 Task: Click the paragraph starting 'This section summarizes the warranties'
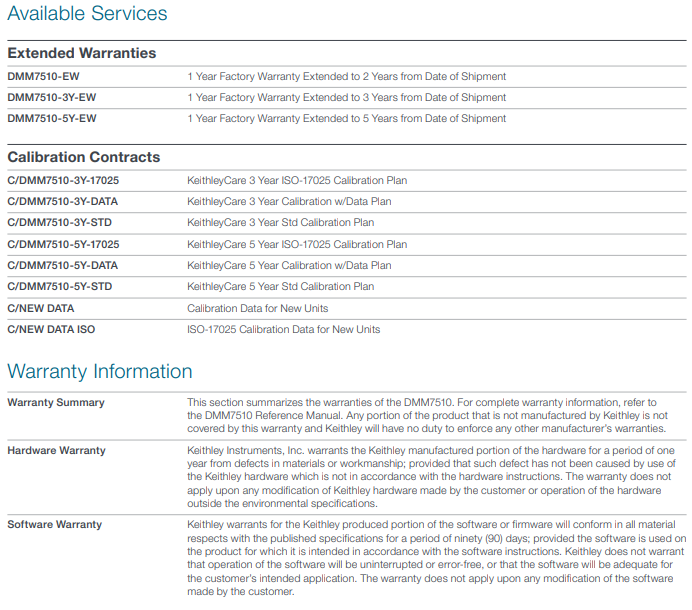pyautogui.click(x=427, y=415)
